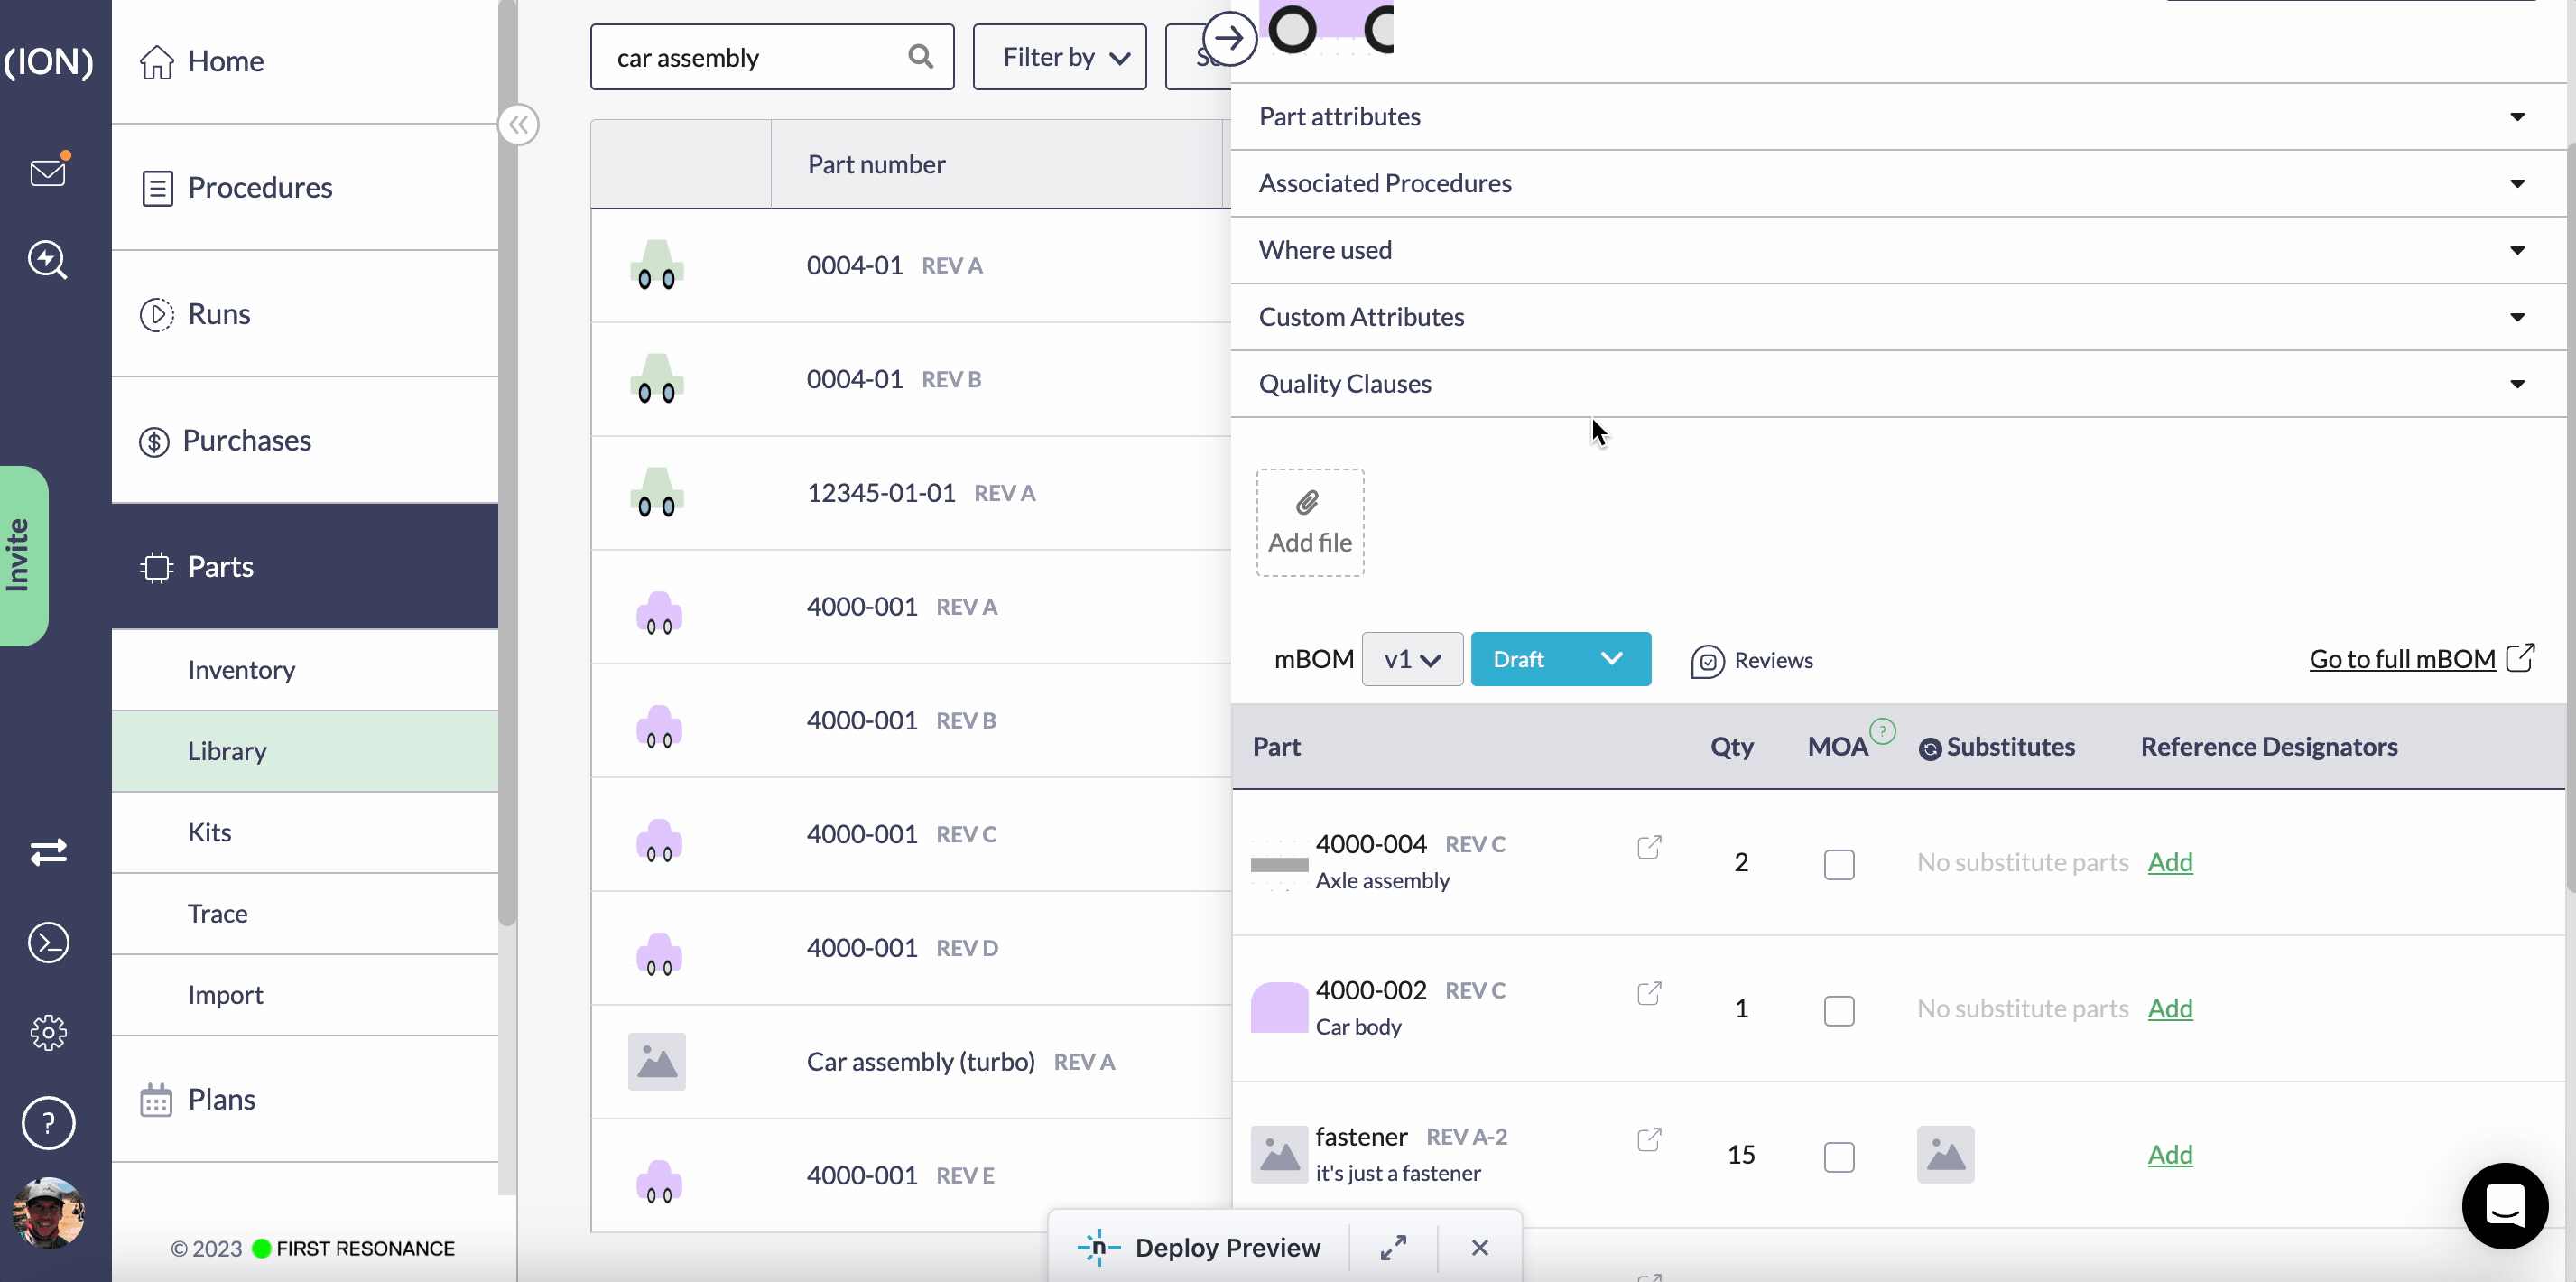
Task: Click the terminal console icon in sidebar
Action: coord(47,942)
